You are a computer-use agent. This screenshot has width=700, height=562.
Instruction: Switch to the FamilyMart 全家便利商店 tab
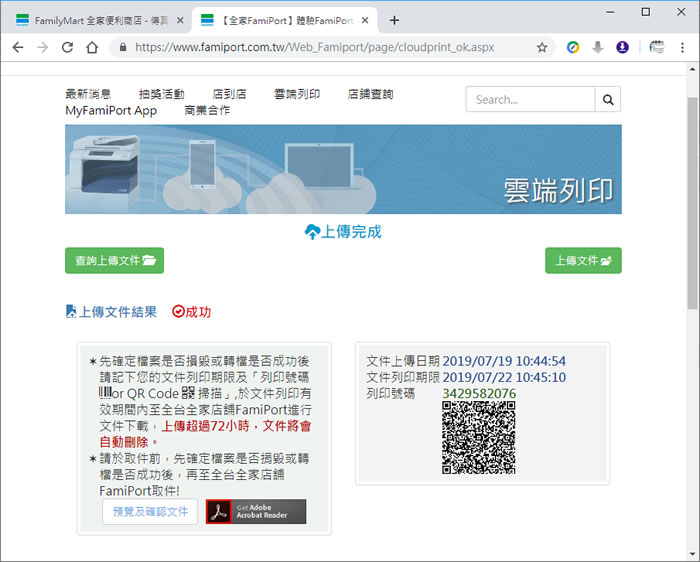(99, 21)
